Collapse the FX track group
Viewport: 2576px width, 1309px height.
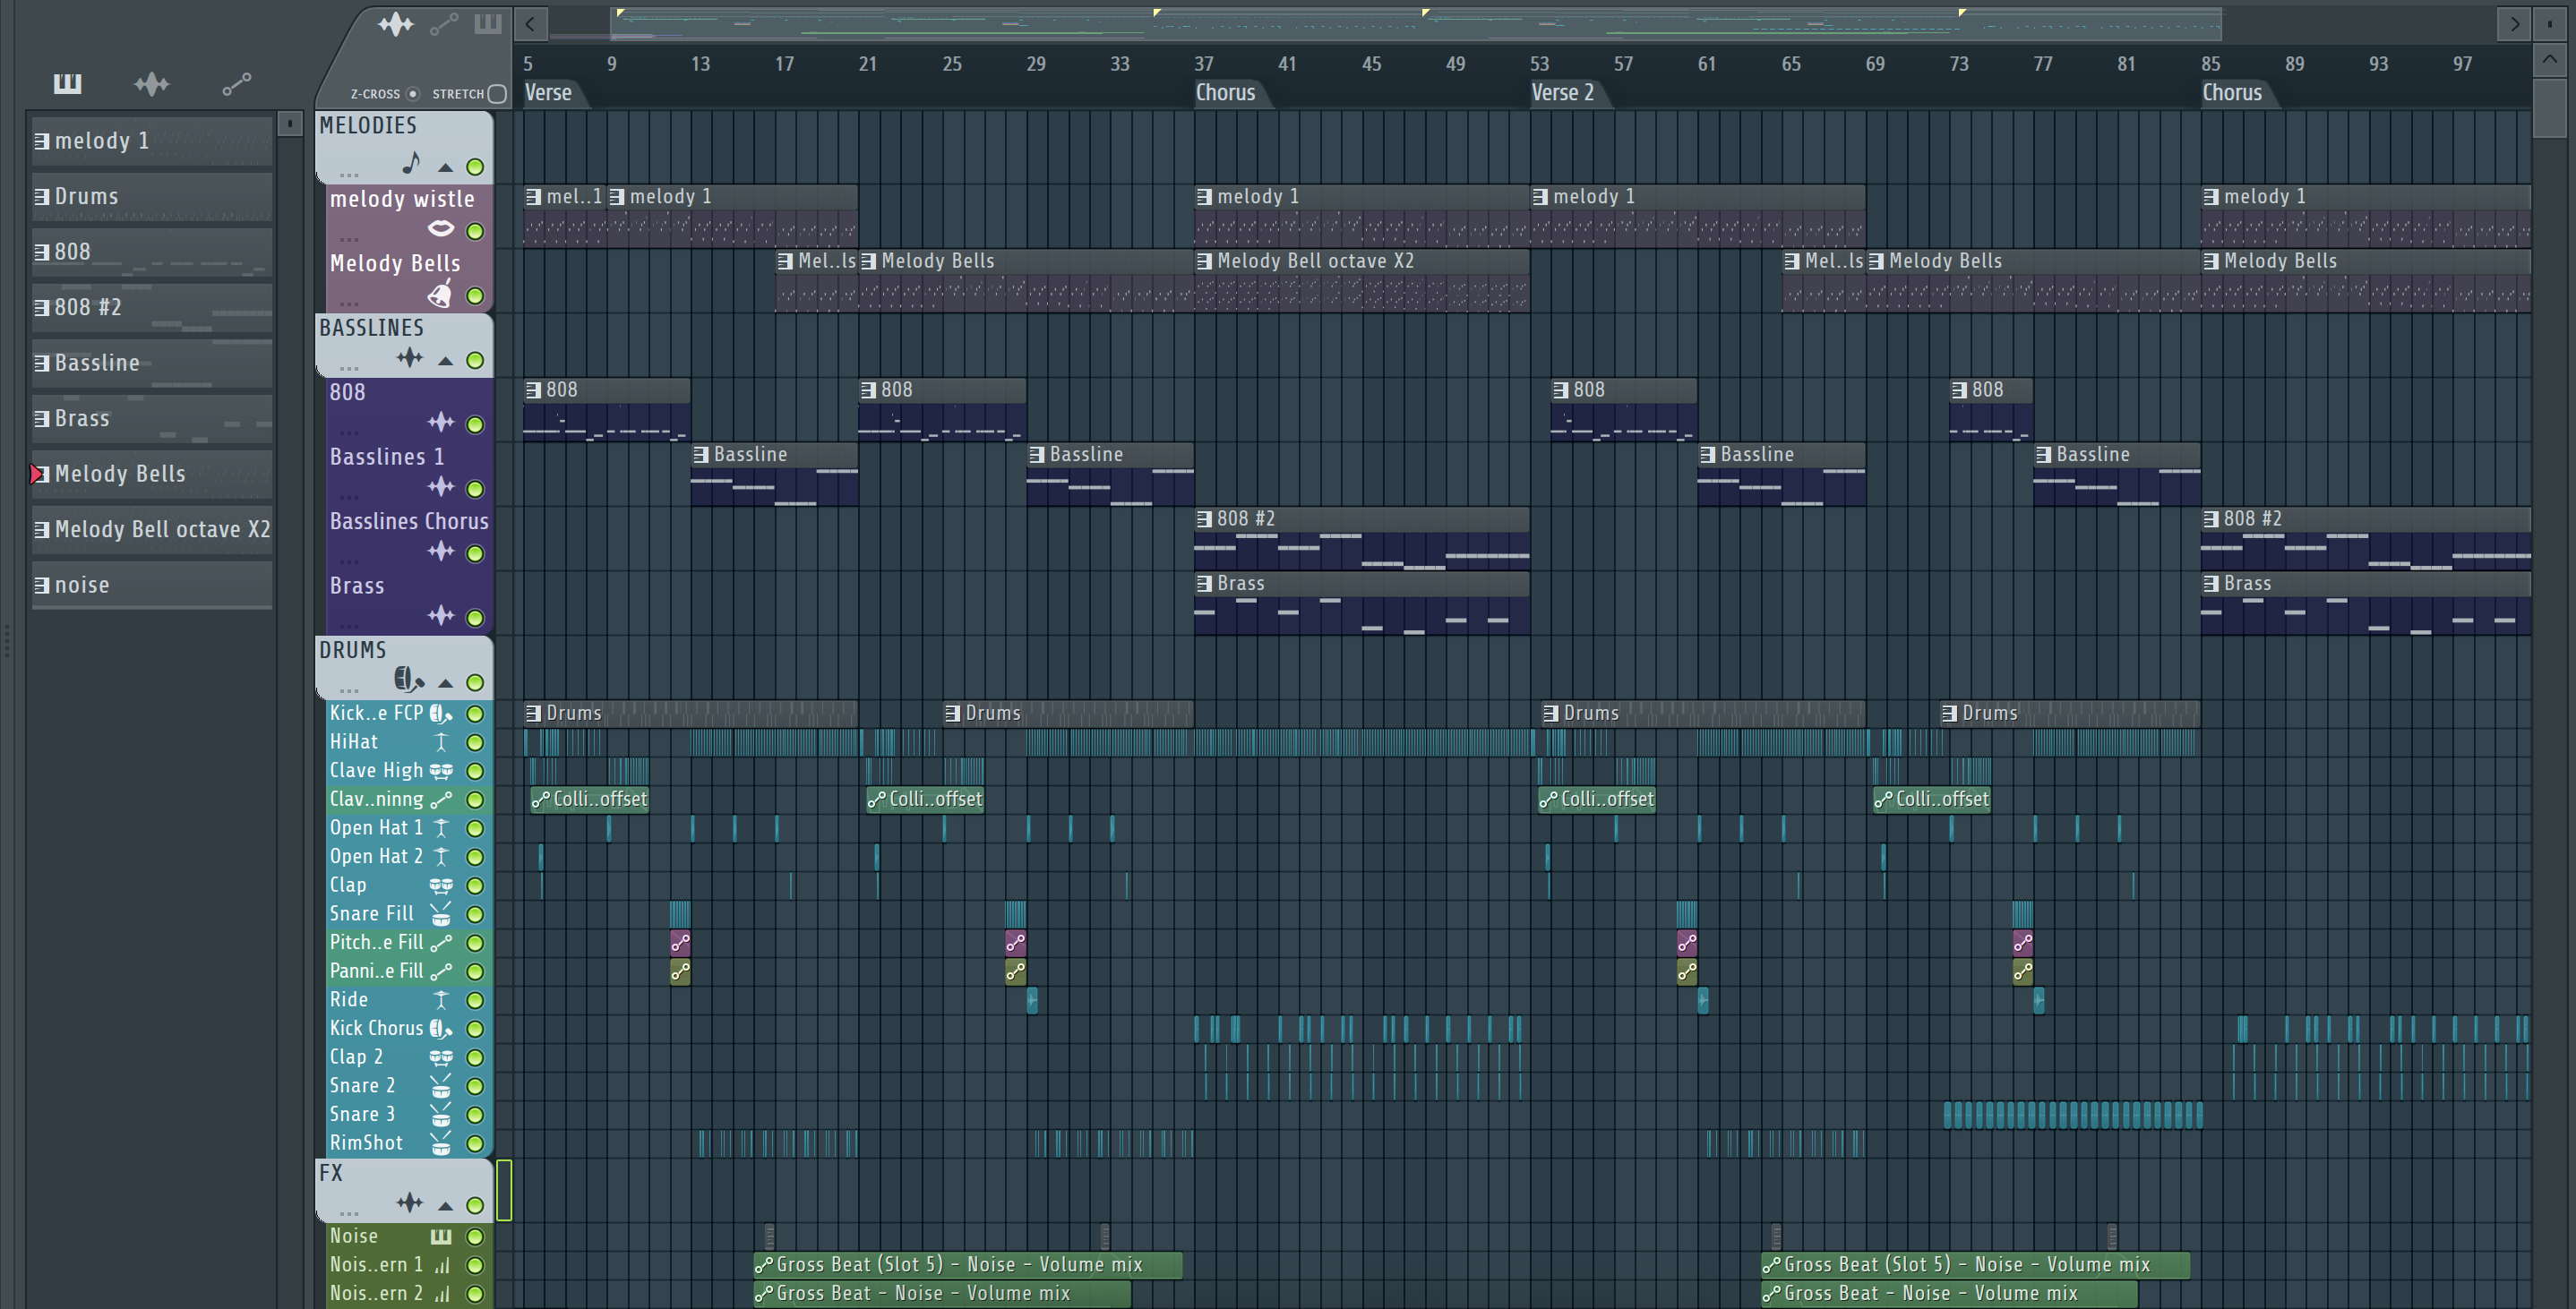click(446, 1206)
